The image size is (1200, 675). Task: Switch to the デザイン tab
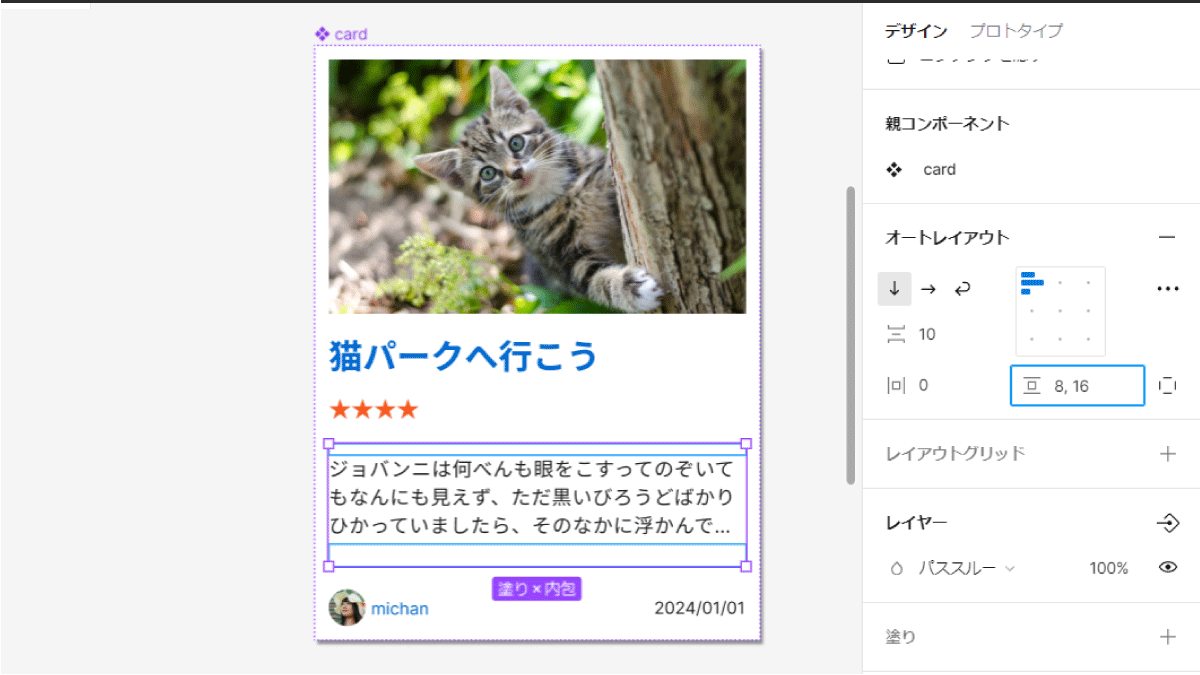tap(916, 31)
